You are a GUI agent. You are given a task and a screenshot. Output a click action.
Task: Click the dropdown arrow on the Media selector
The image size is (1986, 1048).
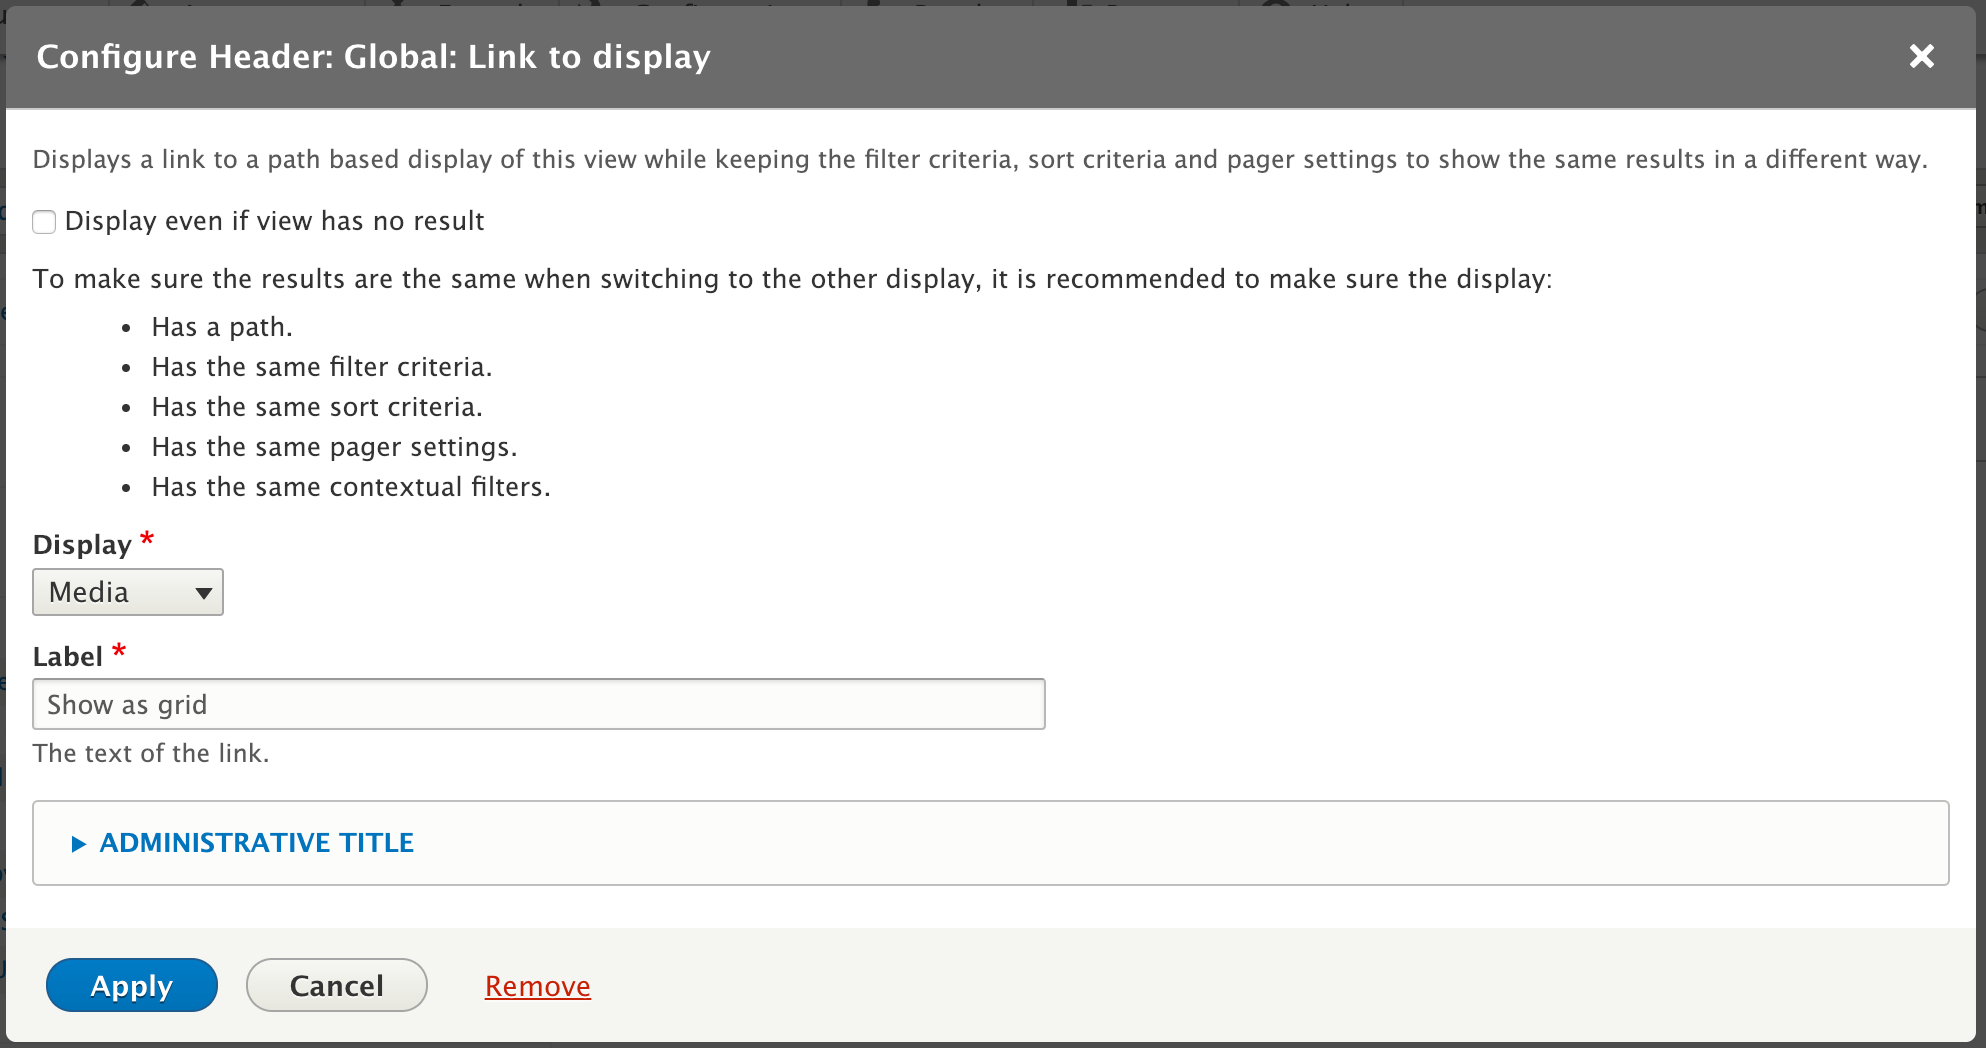pyautogui.click(x=203, y=592)
